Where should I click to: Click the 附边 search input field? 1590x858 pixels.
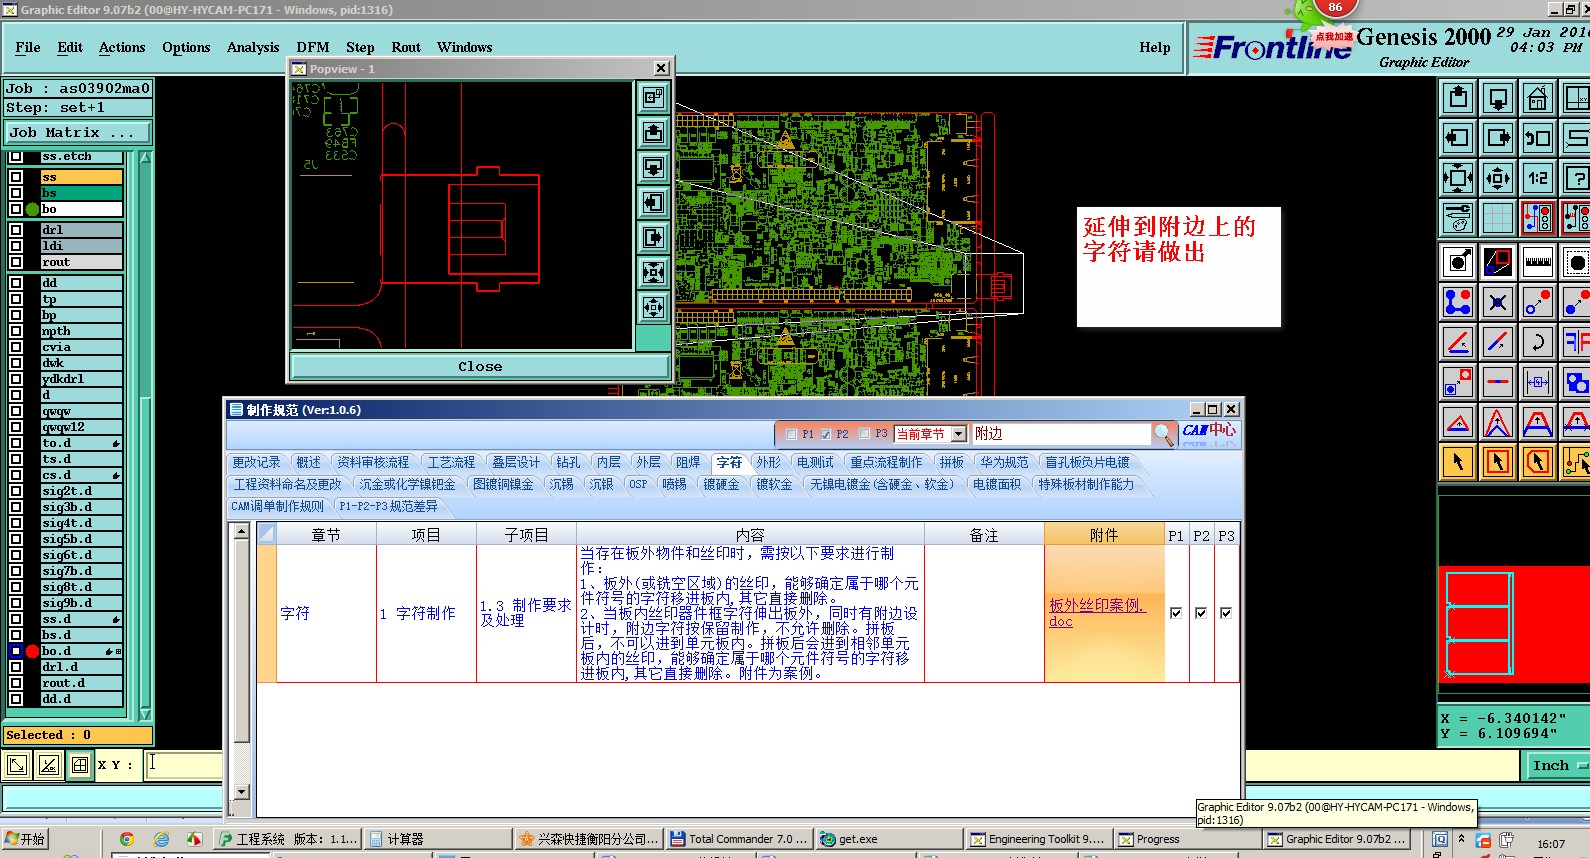coord(1061,434)
